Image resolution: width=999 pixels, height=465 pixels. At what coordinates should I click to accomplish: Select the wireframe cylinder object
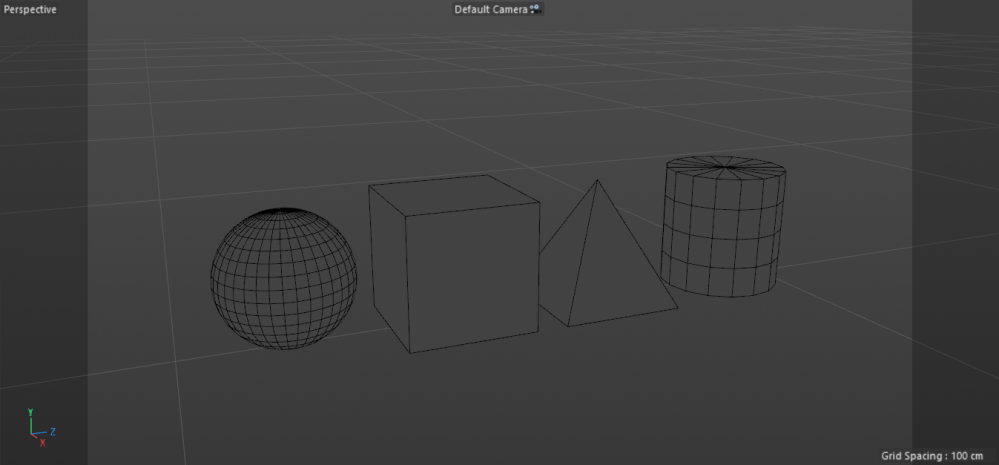(723, 227)
